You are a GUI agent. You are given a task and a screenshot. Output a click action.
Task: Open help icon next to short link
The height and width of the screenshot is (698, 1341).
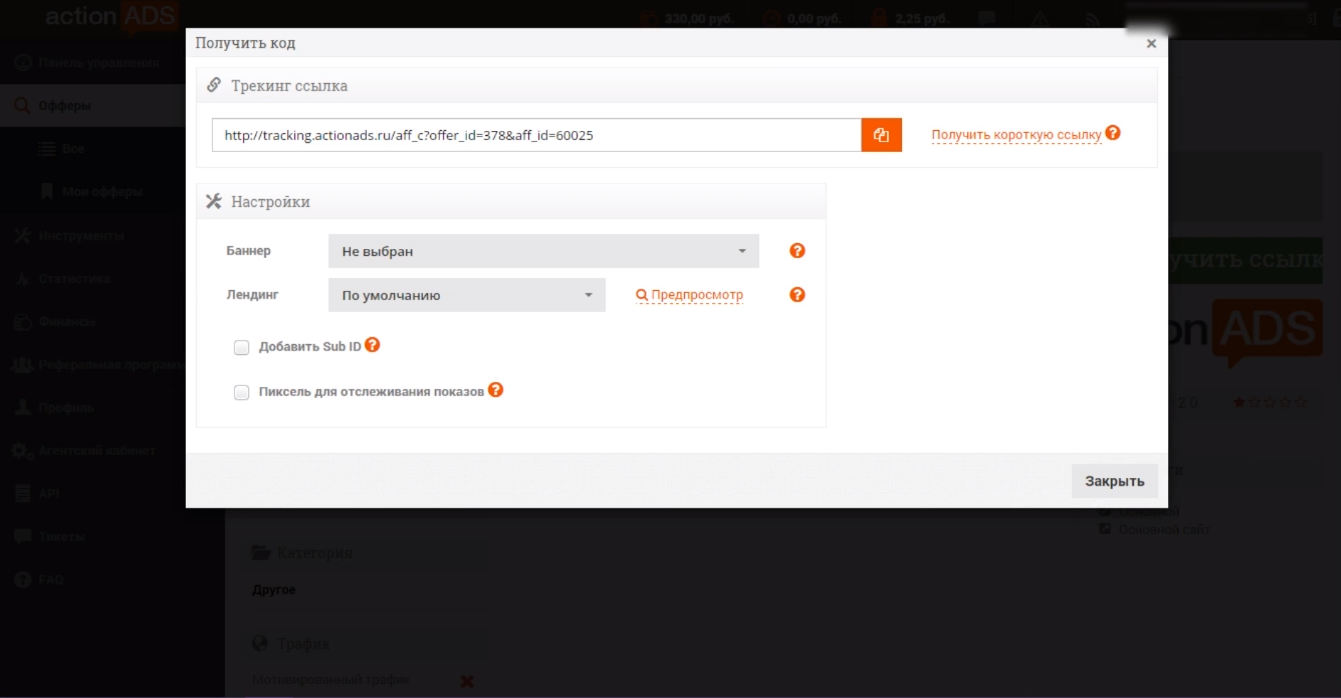click(1113, 133)
